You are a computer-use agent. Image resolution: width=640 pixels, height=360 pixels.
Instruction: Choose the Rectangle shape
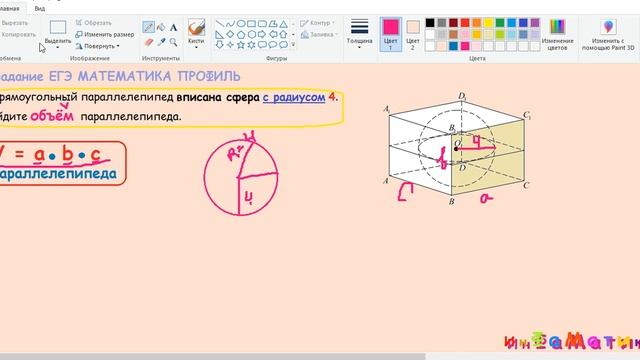tap(251, 24)
